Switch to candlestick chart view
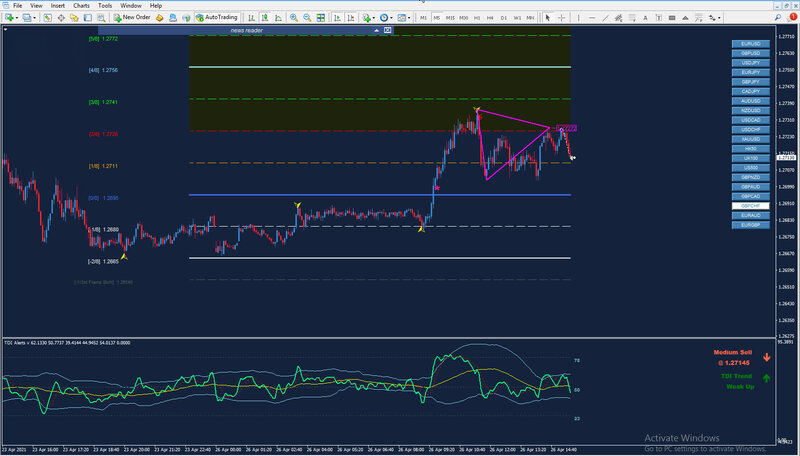 click(265, 18)
